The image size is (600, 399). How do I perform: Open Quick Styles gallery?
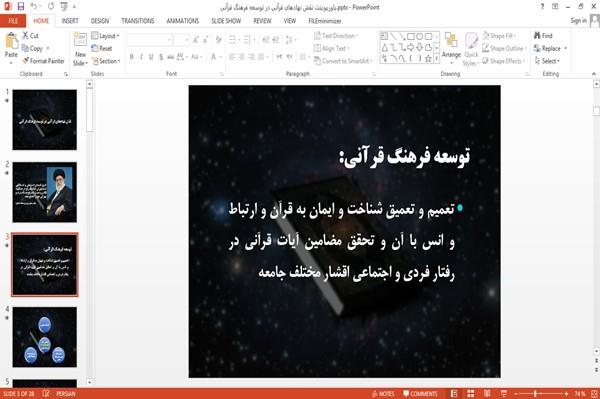(471, 49)
